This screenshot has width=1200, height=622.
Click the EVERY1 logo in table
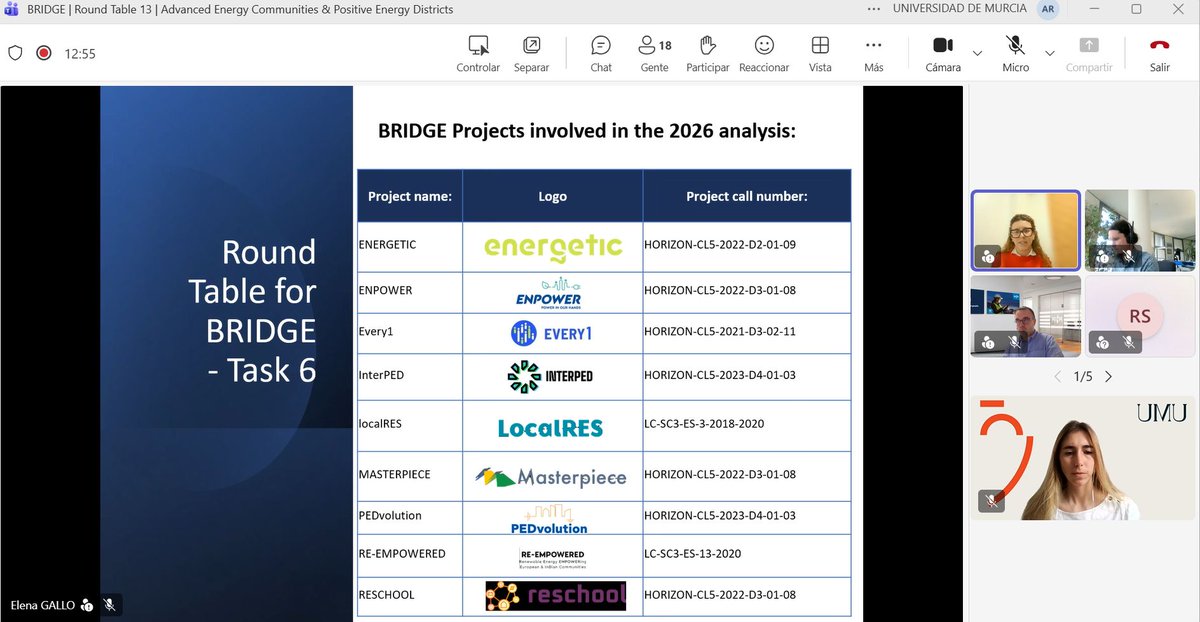[x=551, y=333]
